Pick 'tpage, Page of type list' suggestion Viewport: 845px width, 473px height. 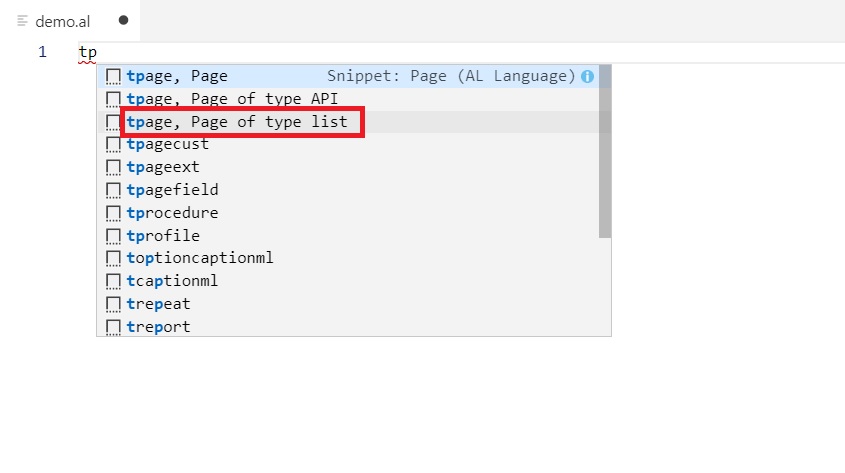[237, 122]
